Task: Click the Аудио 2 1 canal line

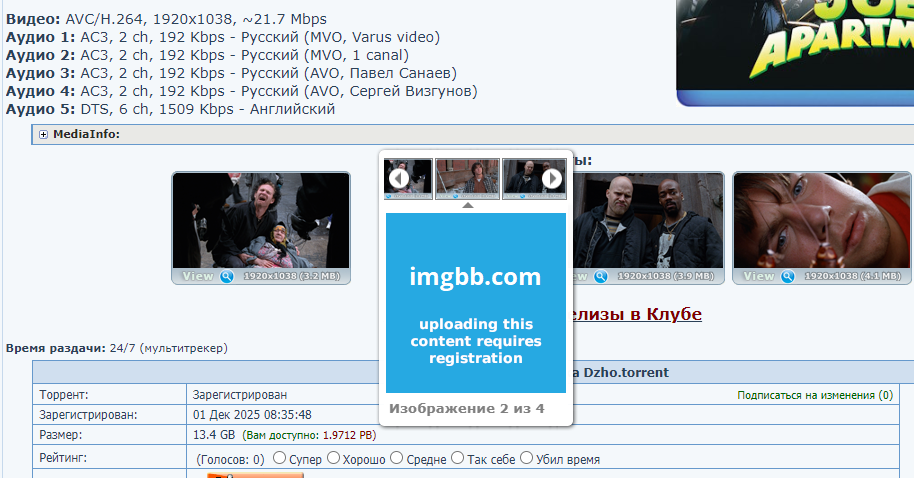Action: tap(208, 55)
